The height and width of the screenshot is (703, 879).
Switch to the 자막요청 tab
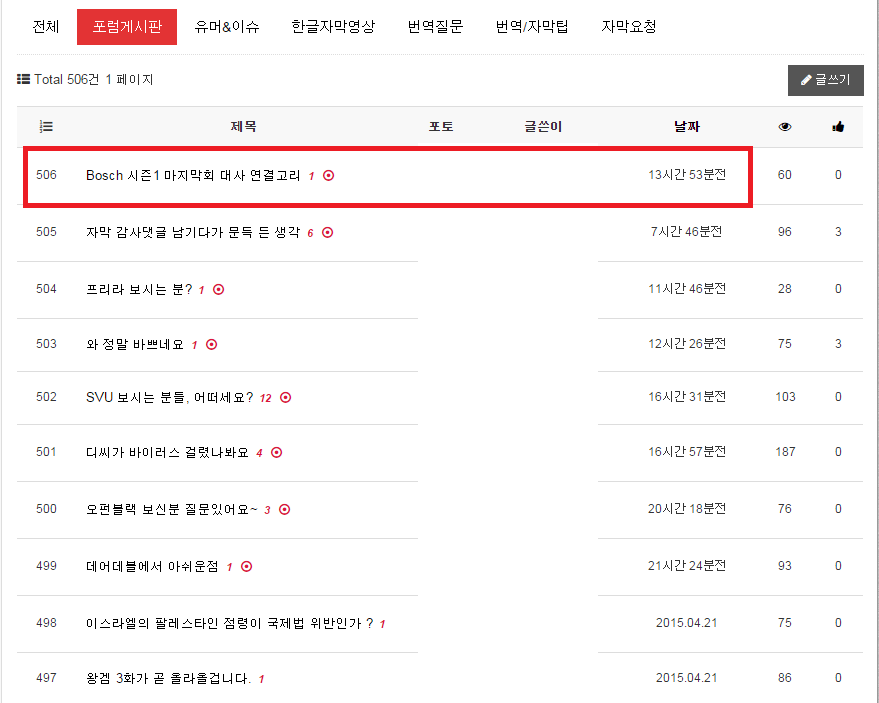628,26
